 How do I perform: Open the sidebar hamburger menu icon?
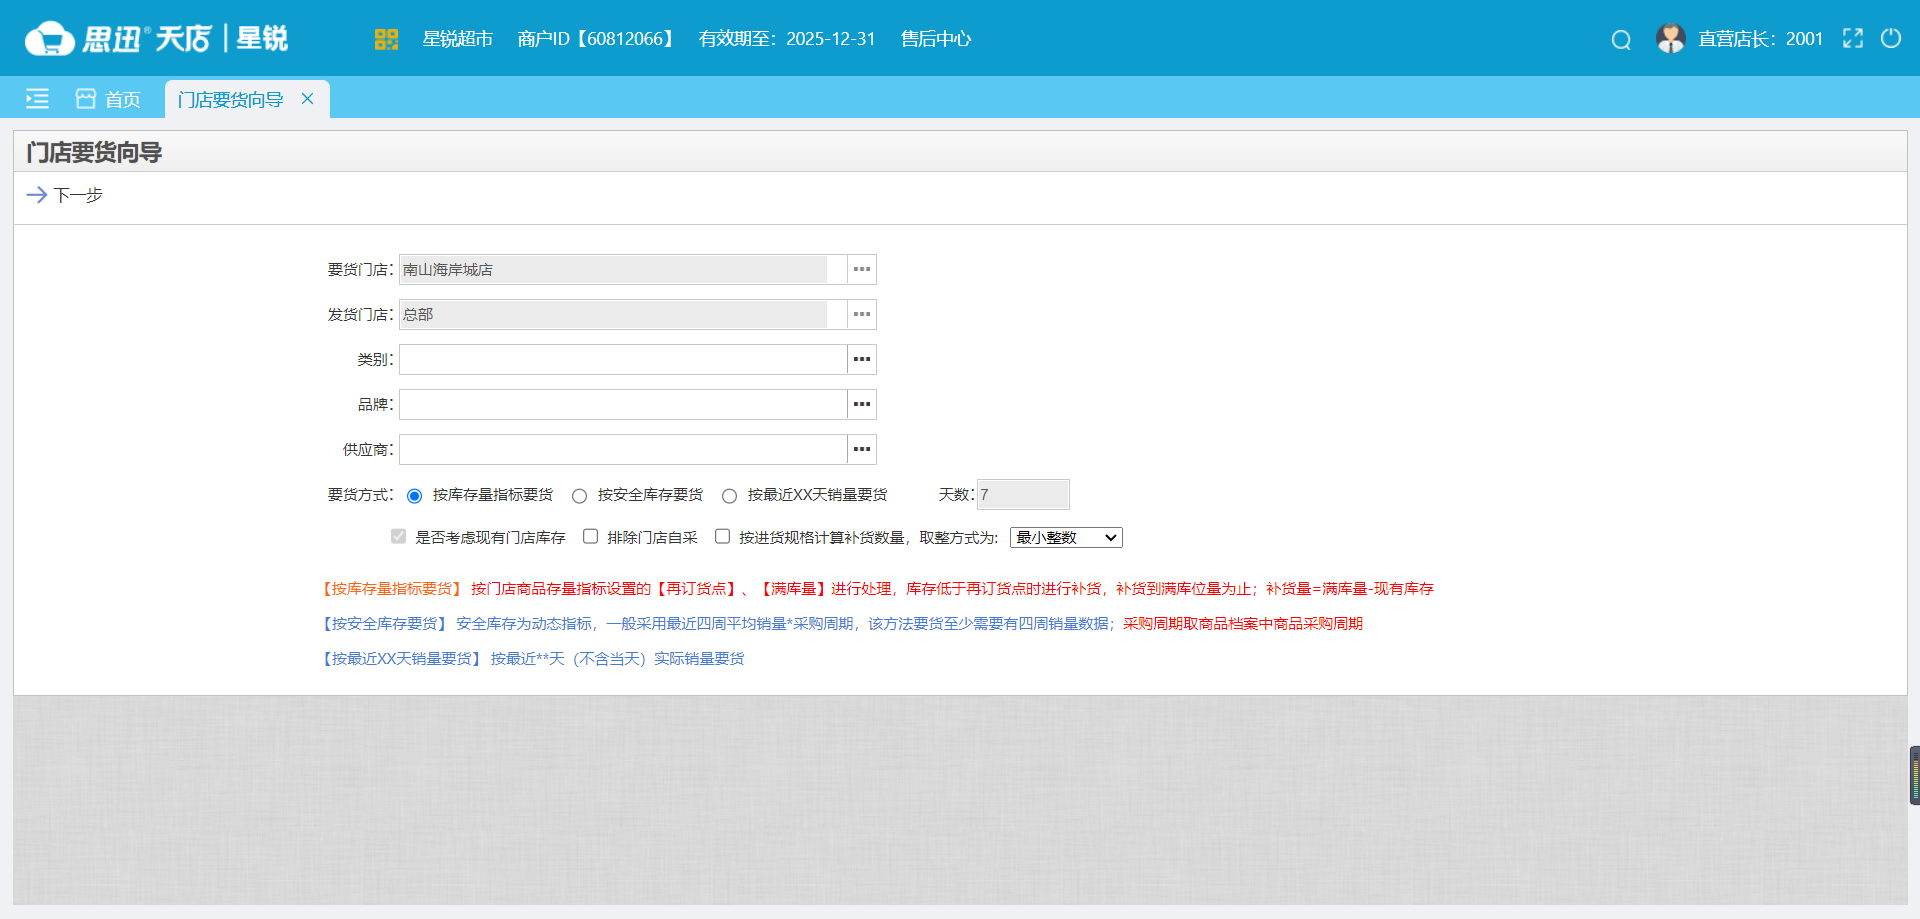click(37, 98)
